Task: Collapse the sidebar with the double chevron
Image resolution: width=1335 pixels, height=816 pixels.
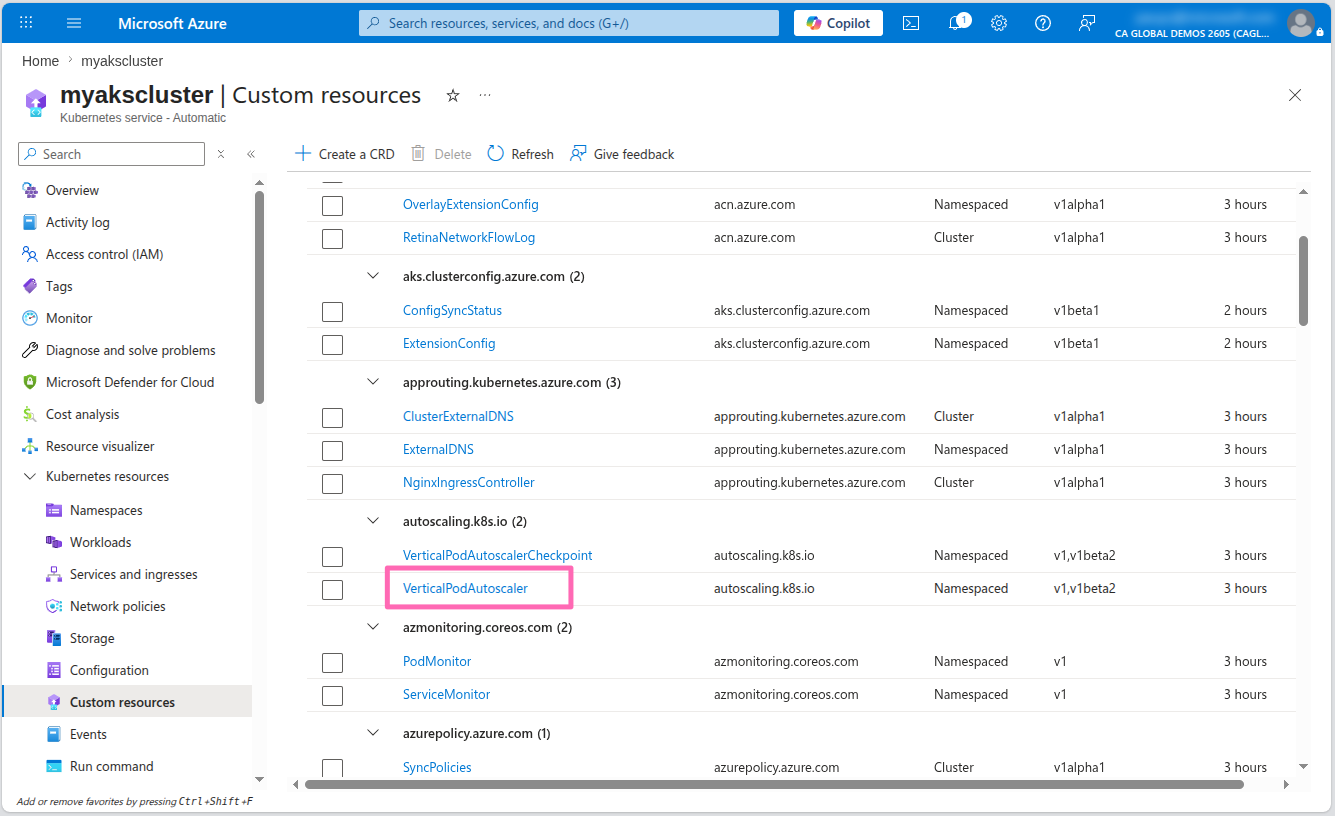Action: [251, 154]
